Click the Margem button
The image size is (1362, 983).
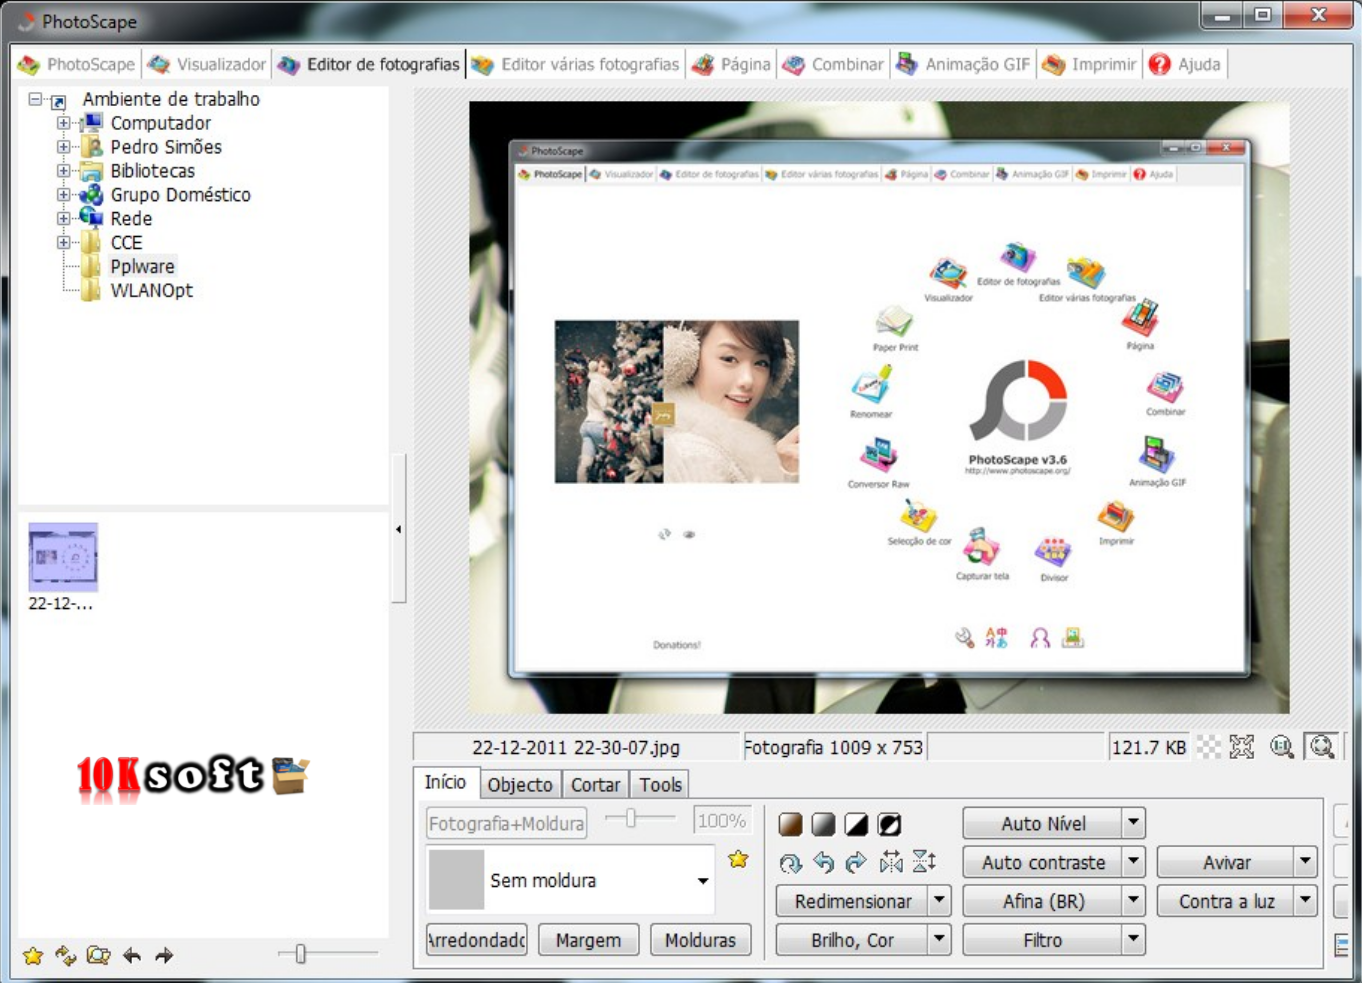(588, 940)
